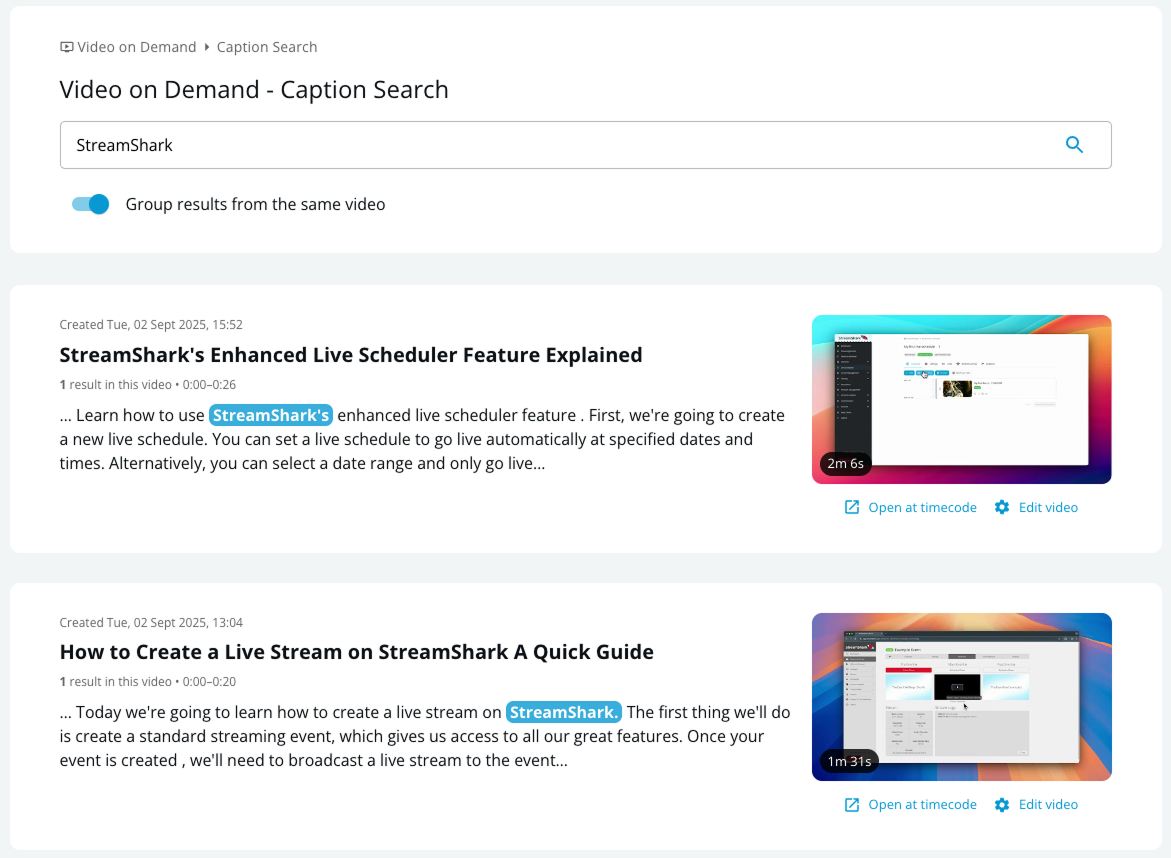Click gear icon for Quick Guide video

[x=1002, y=804]
